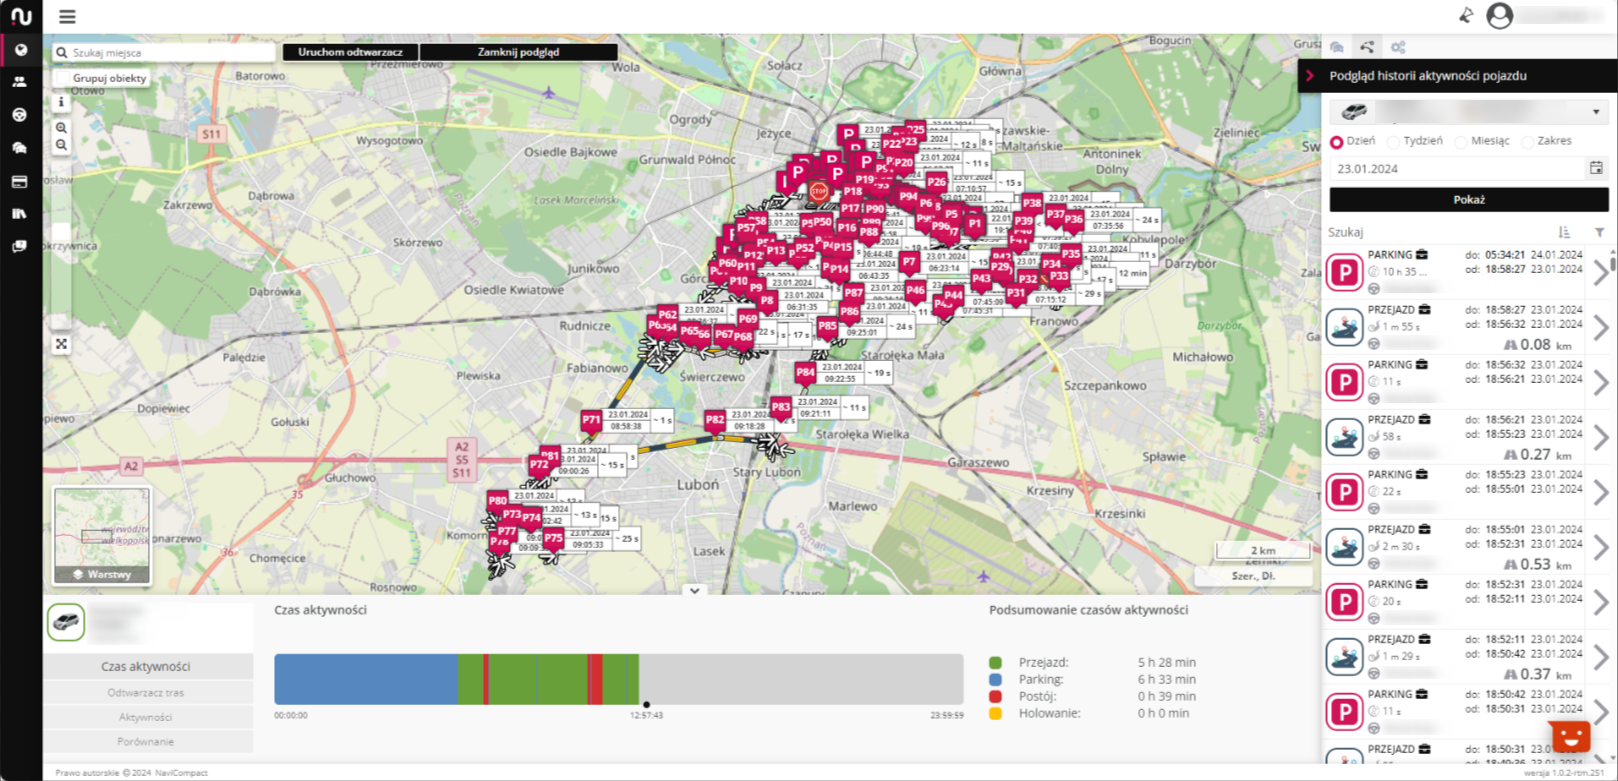Open the calendar date picker
Image resolution: width=1618 pixels, height=781 pixels.
point(1596,168)
